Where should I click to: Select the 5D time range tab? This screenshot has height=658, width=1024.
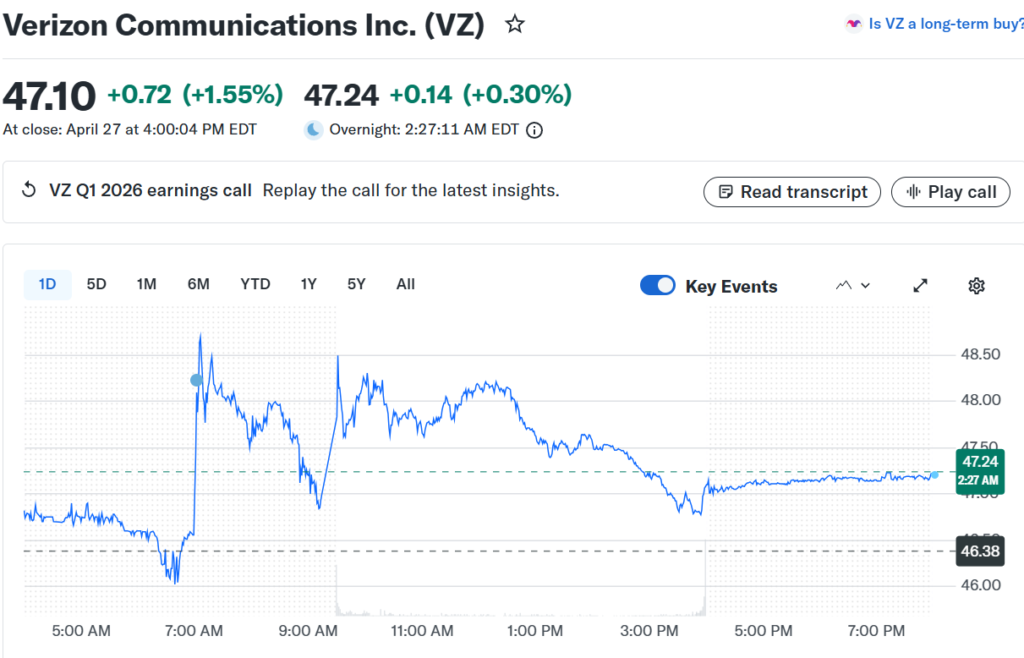96,284
